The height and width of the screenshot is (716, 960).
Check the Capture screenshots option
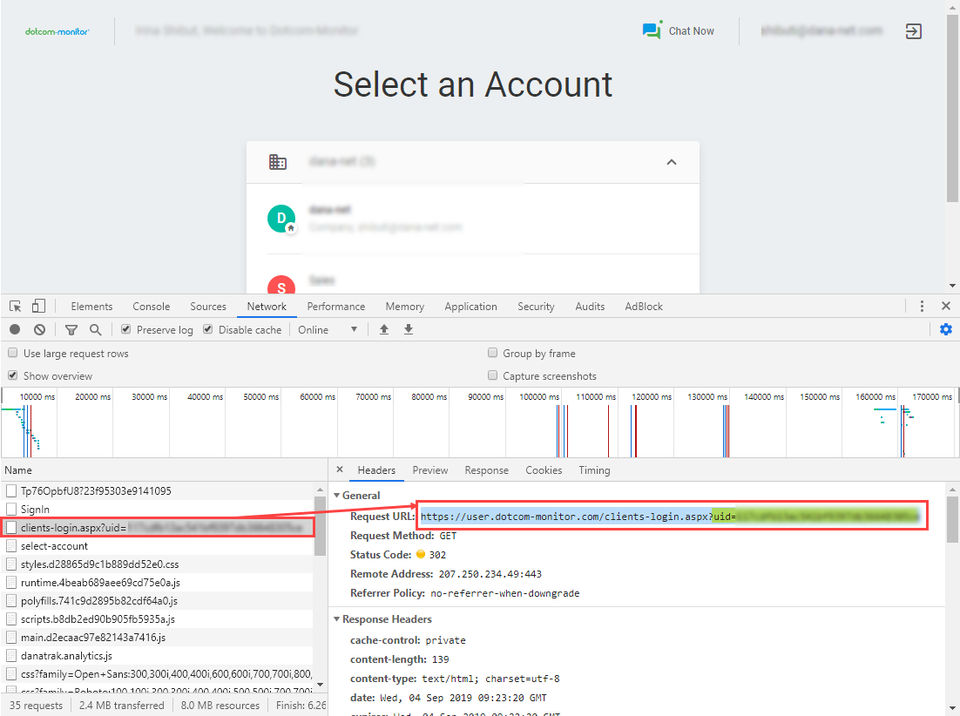(493, 376)
